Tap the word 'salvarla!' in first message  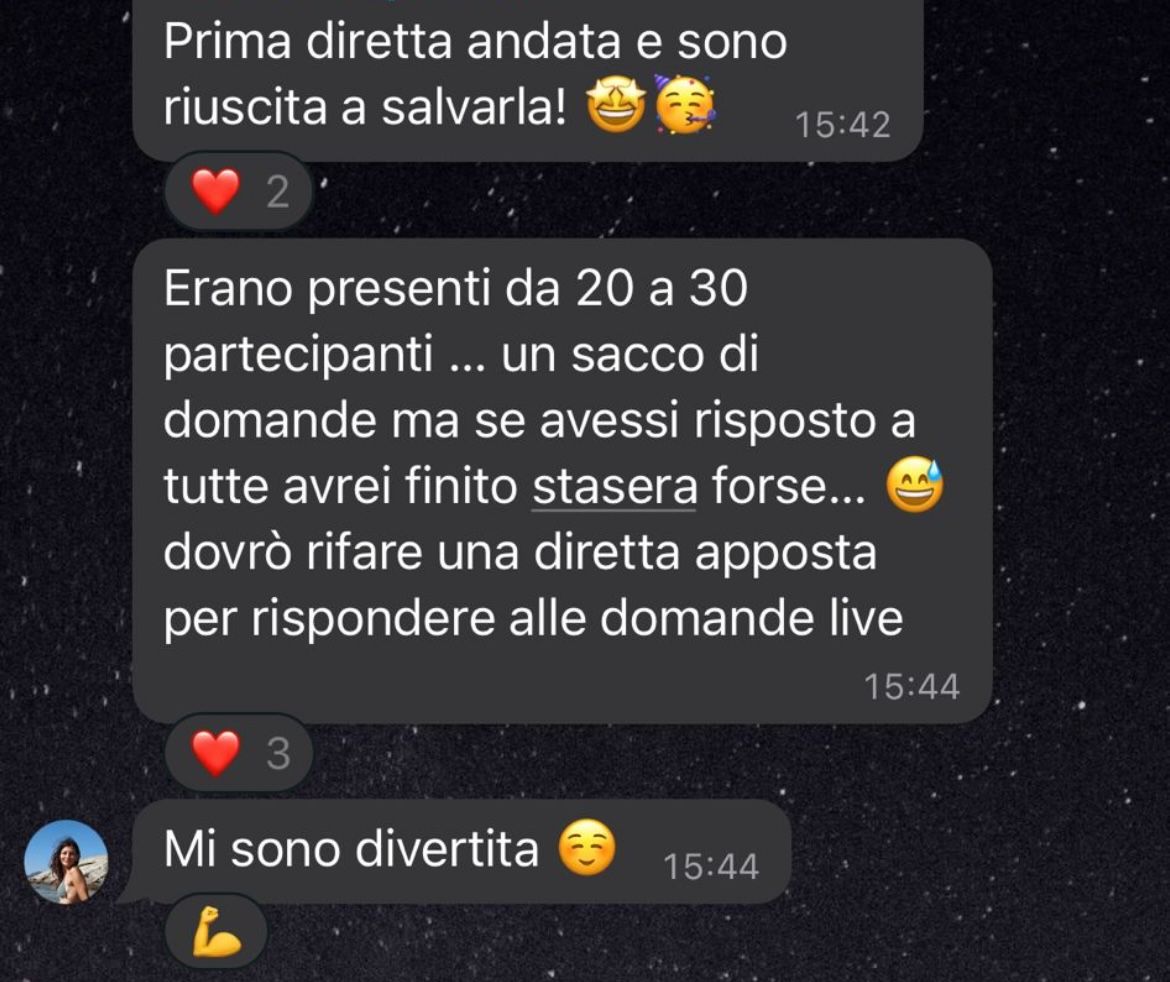pos(474,107)
